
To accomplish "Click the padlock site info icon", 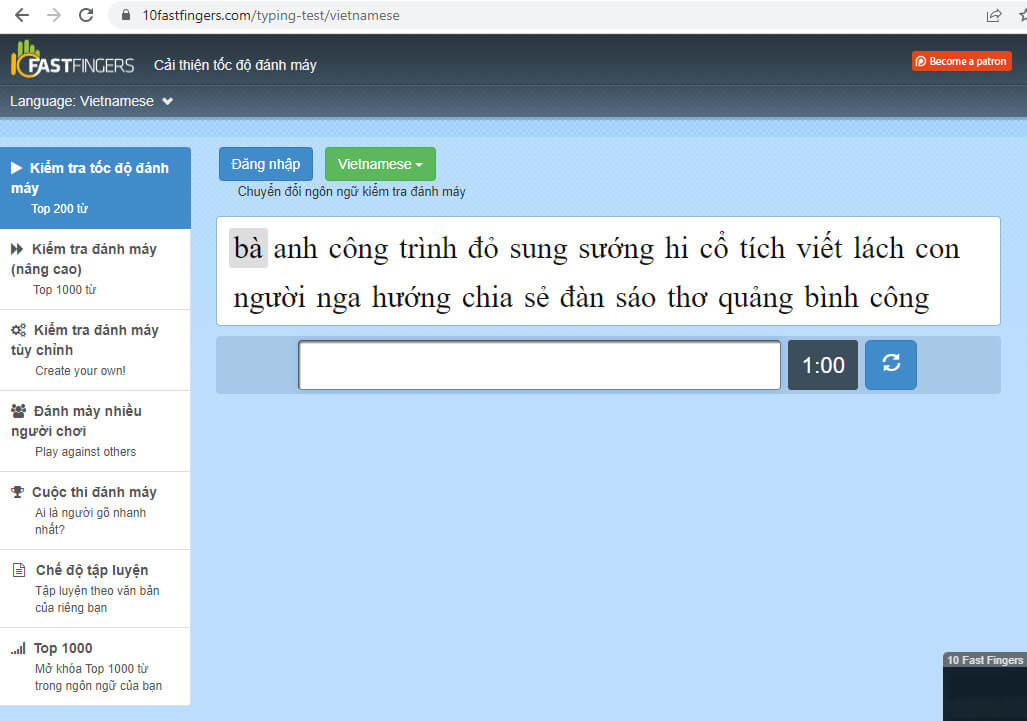I will 126,15.
